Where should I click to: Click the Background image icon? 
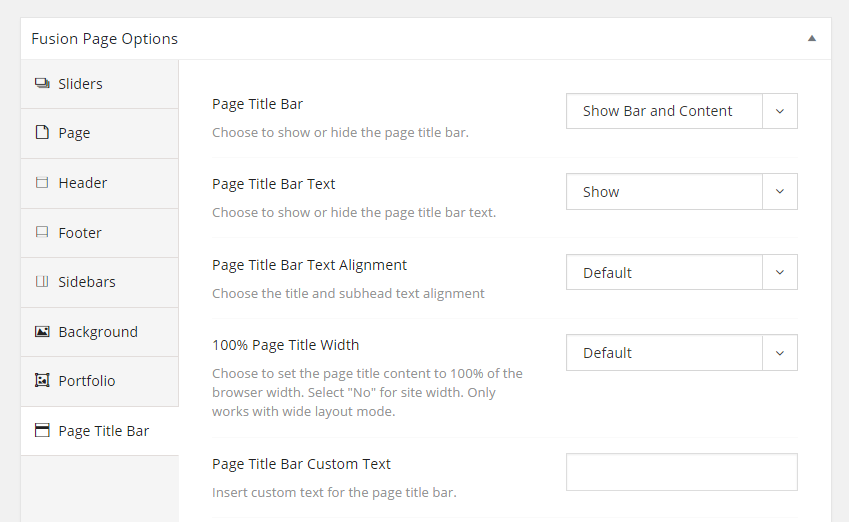42,331
